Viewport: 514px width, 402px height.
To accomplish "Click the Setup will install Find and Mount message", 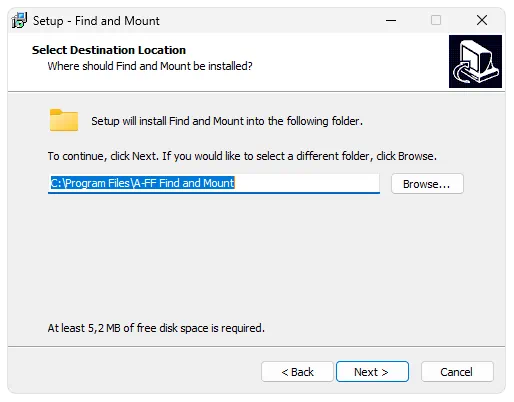I will tap(227, 121).
